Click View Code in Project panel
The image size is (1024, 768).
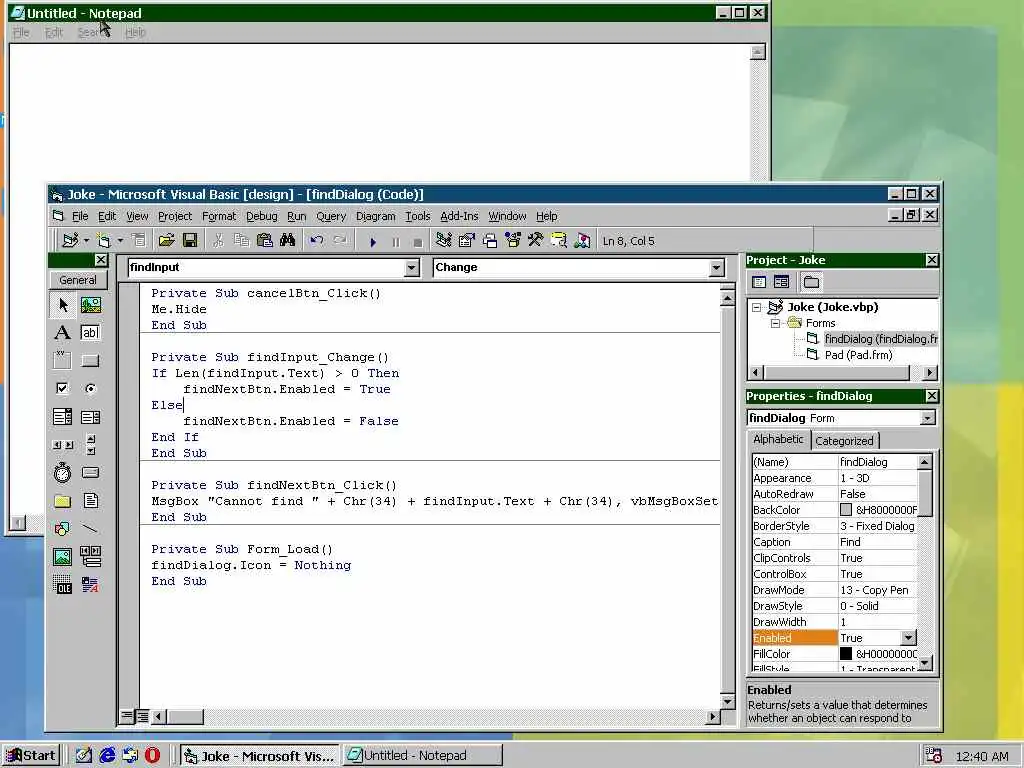tap(759, 282)
